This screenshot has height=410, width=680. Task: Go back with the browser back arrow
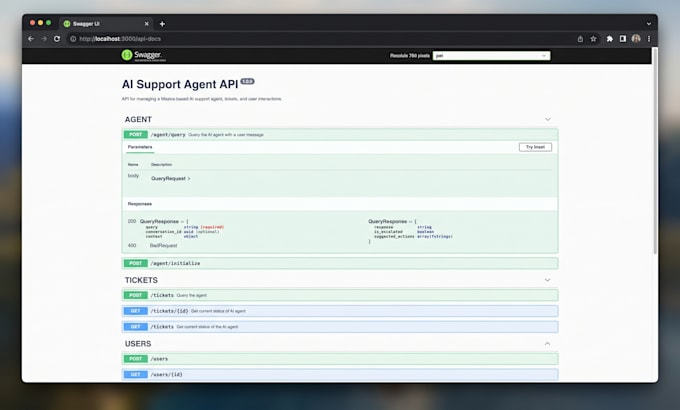coord(31,39)
